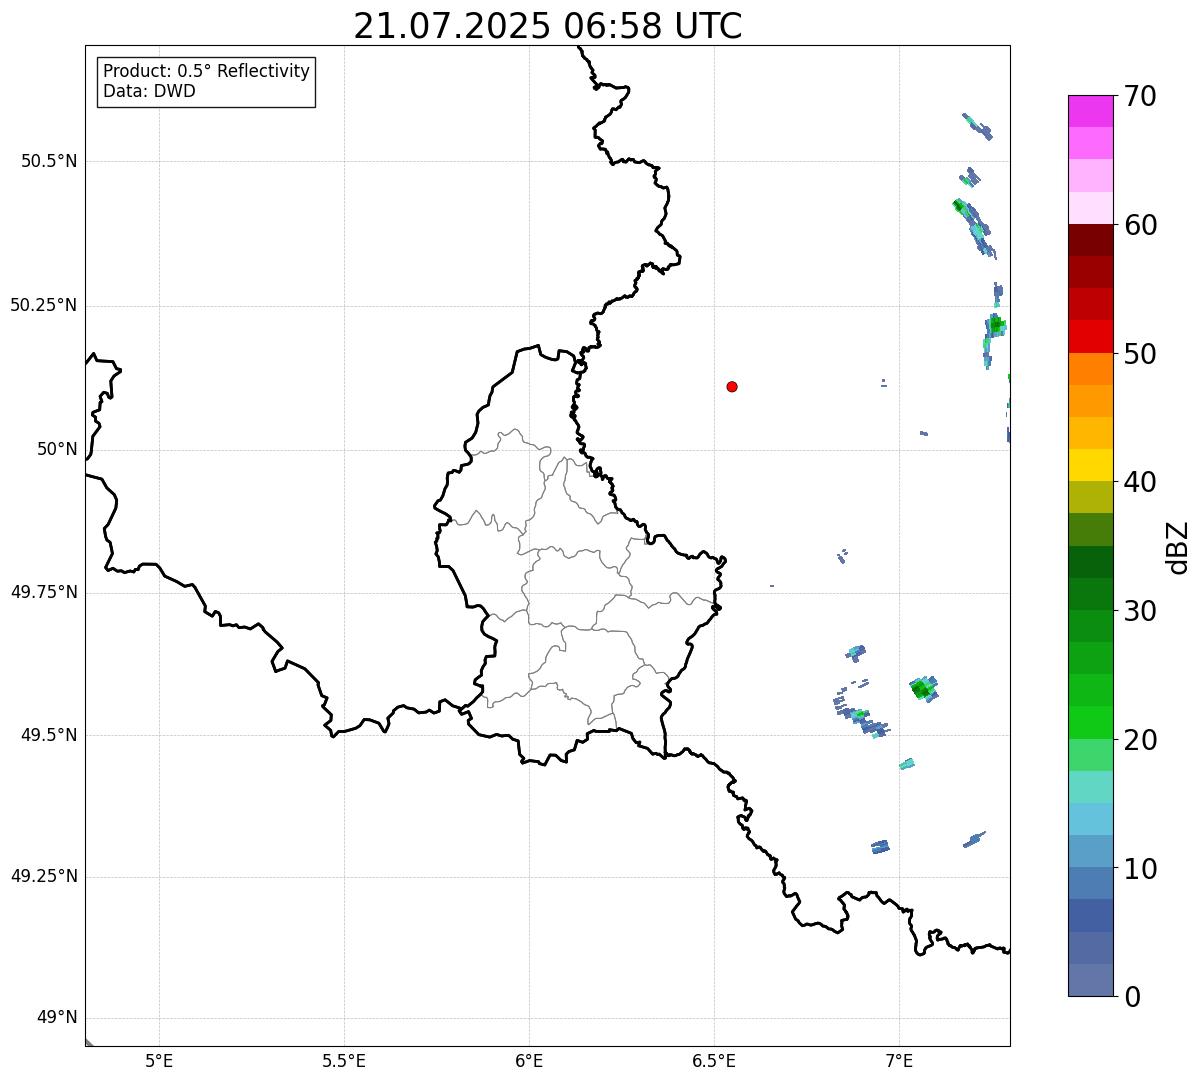Click the 7°E longitude label
Image resolution: width=1202 pixels, height=1081 pixels.
[x=899, y=1060]
